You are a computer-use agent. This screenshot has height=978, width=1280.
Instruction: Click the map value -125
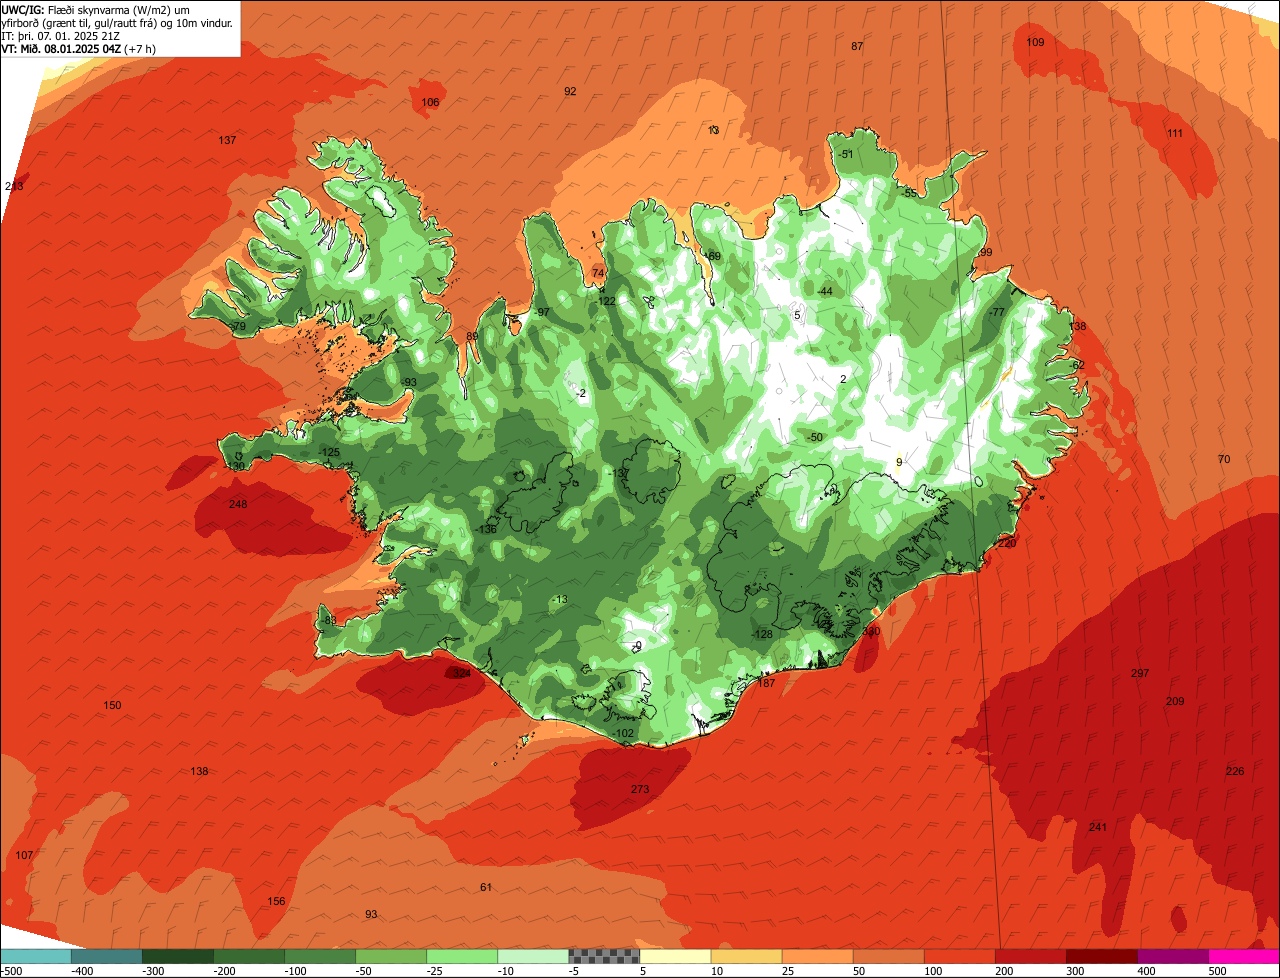[x=329, y=453]
